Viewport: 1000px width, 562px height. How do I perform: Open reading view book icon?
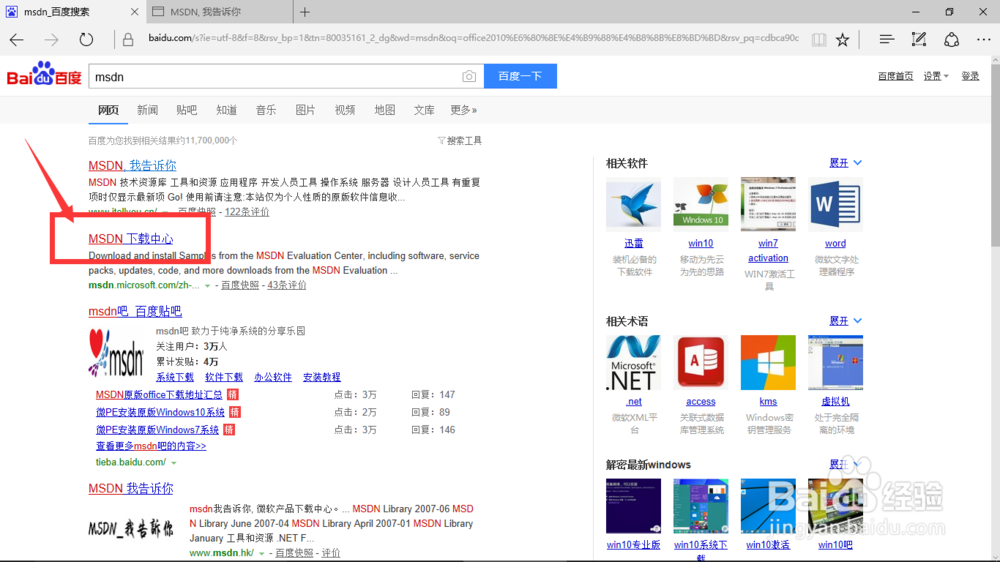pyautogui.click(x=818, y=40)
